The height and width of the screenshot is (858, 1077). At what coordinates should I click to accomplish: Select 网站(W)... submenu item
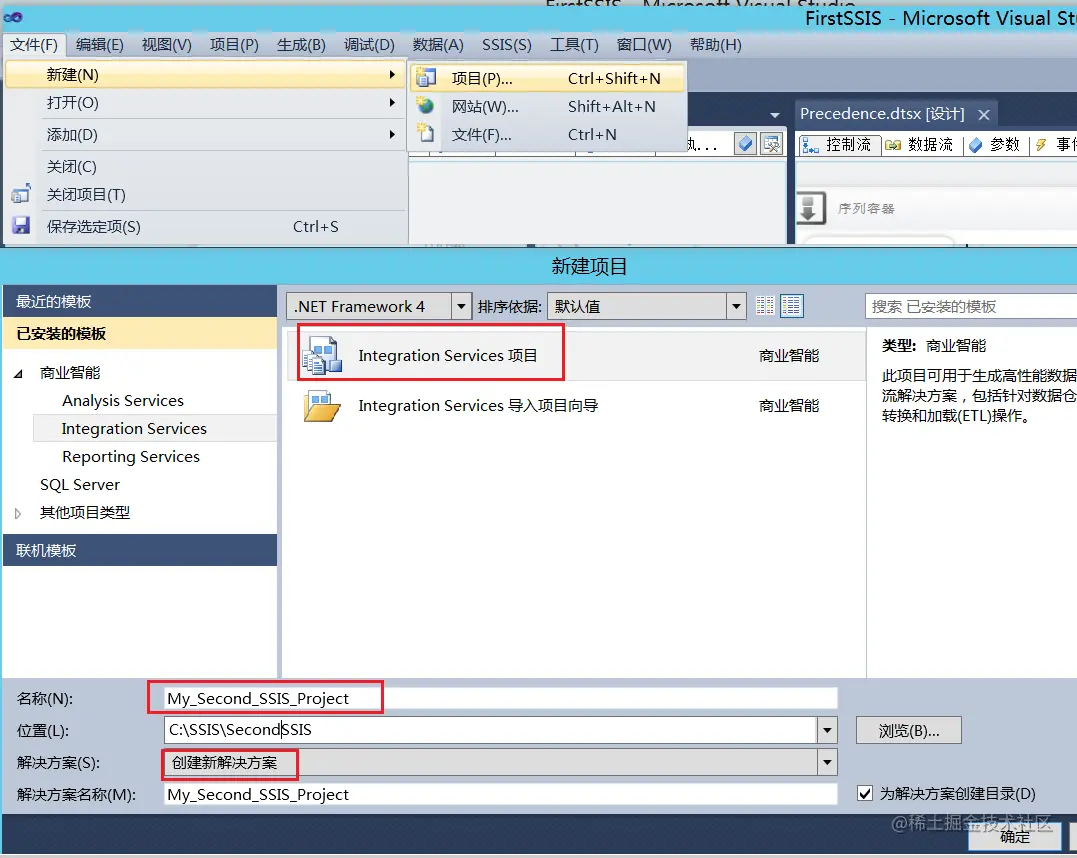click(x=547, y=106)
